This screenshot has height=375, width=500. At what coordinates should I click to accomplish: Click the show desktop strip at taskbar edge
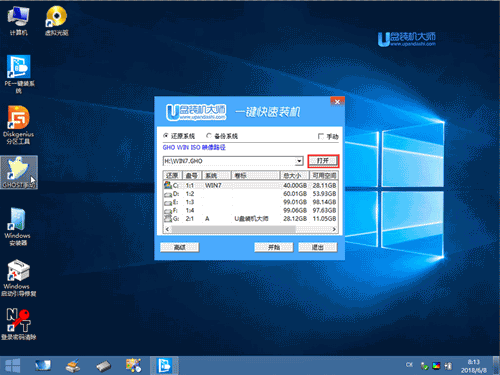(497, 365)
